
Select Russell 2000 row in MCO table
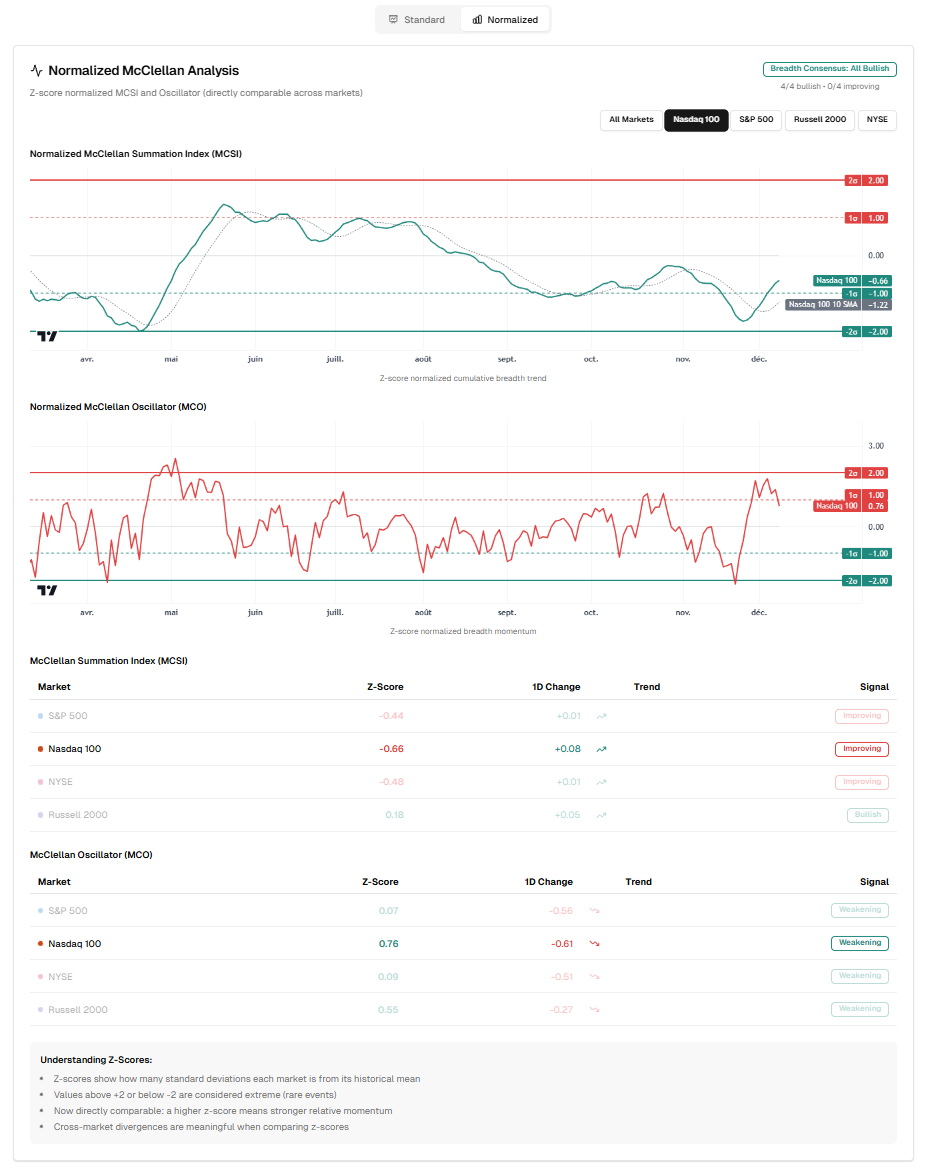[463, 1009]
